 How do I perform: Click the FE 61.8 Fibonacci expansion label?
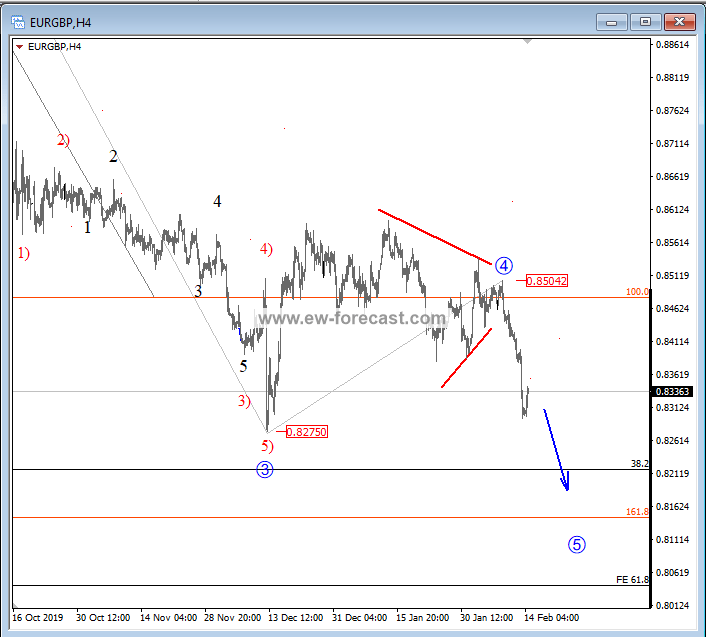click(632, 579)
